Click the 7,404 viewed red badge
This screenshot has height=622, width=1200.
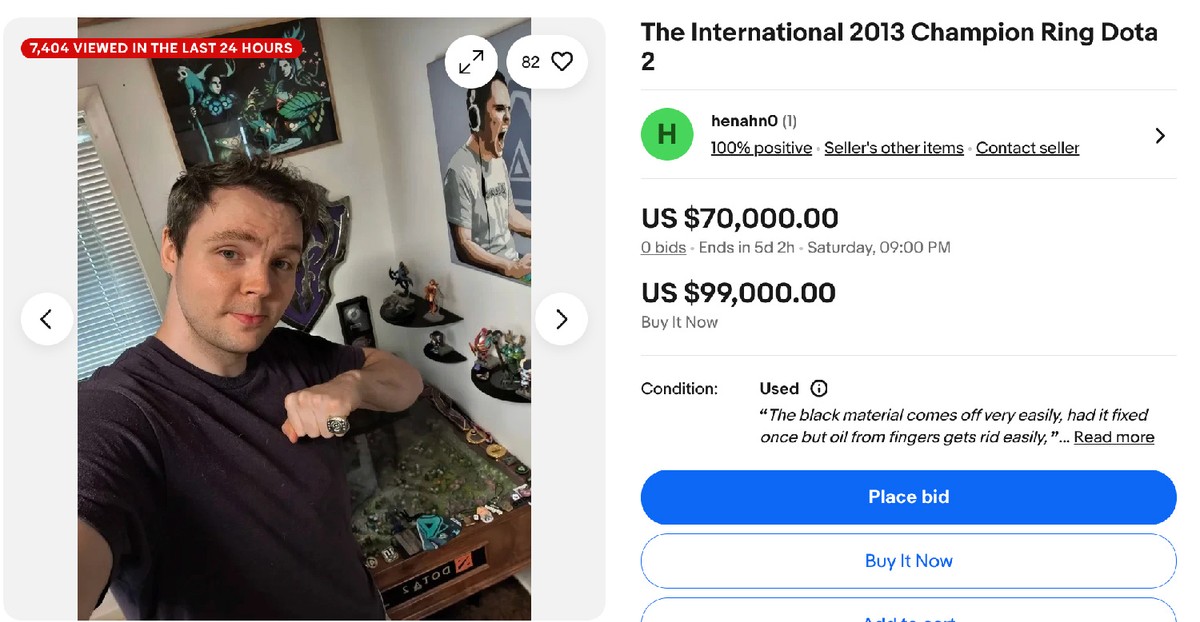coord(161,48)
